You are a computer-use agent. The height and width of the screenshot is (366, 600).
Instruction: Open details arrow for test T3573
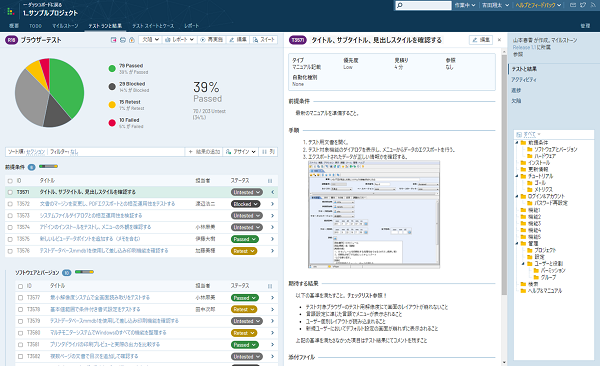272,216
